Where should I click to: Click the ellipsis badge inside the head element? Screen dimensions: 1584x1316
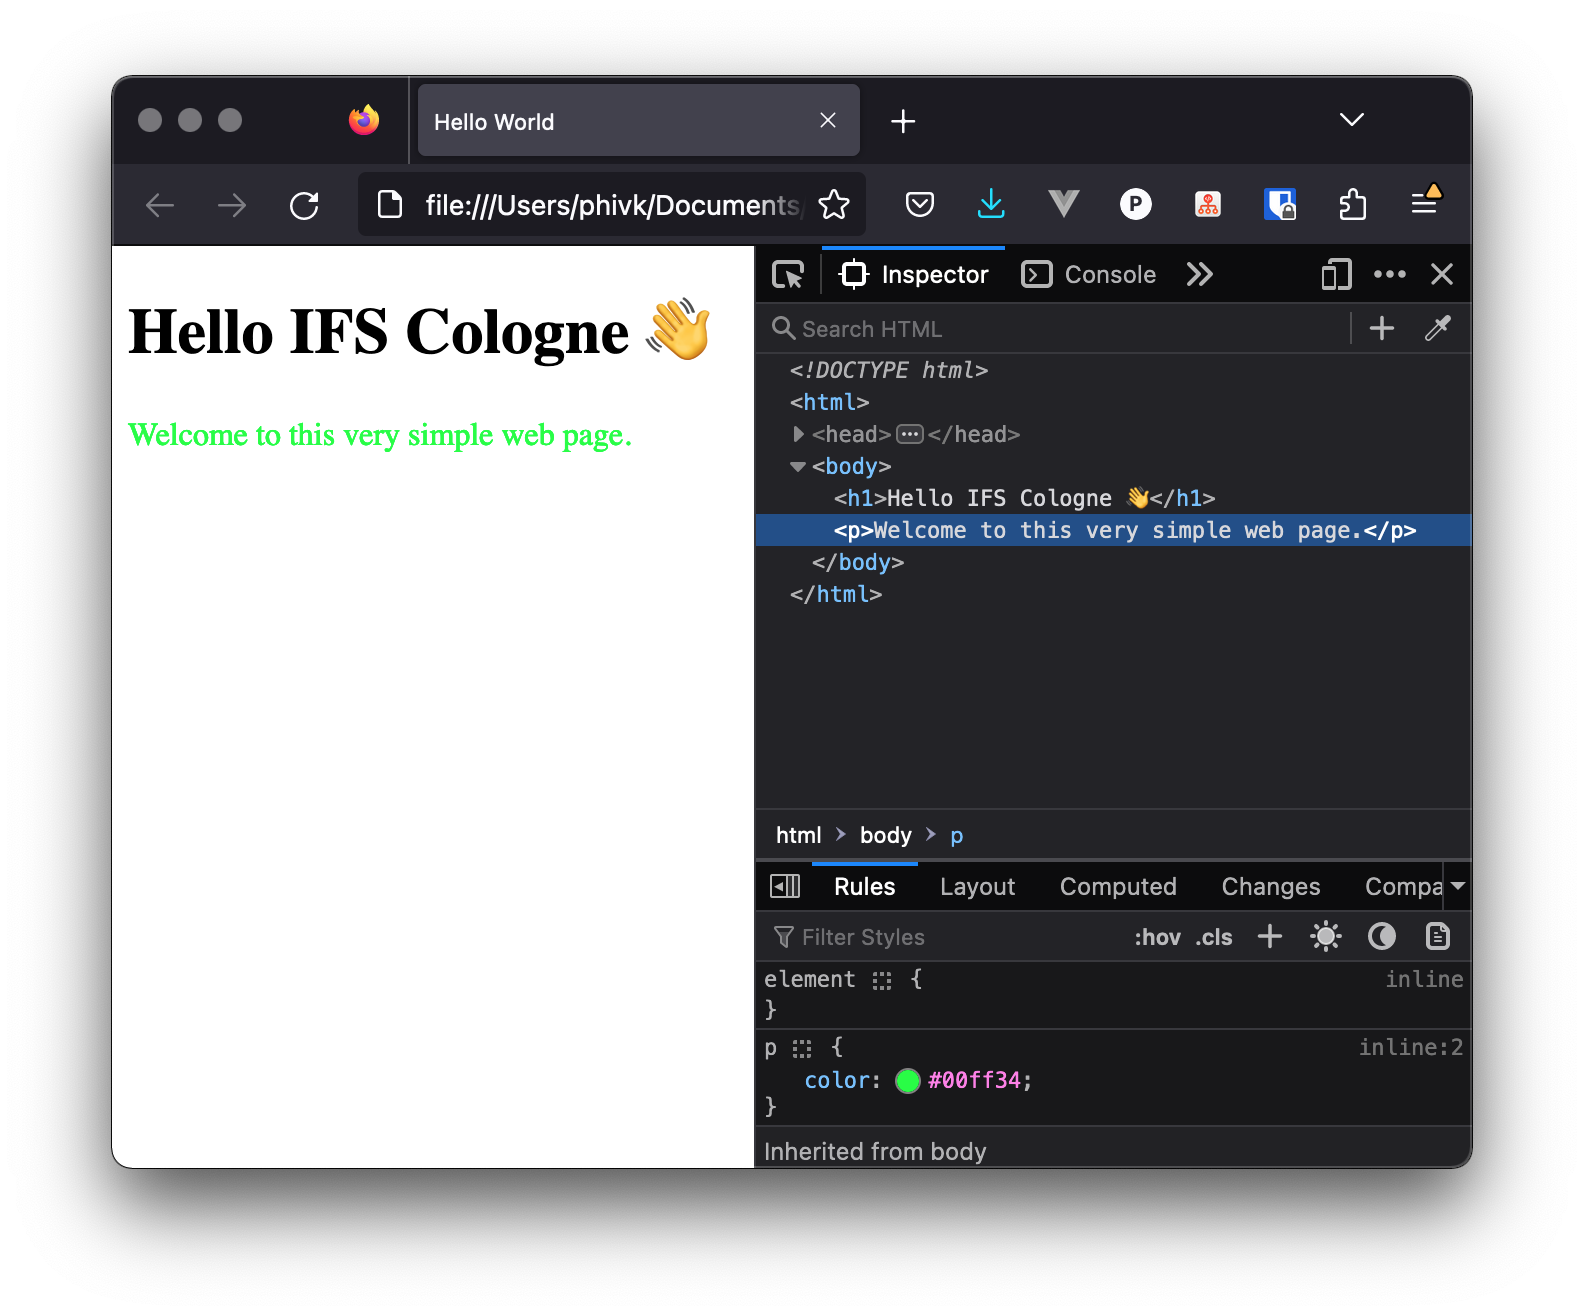click(910, 434)
